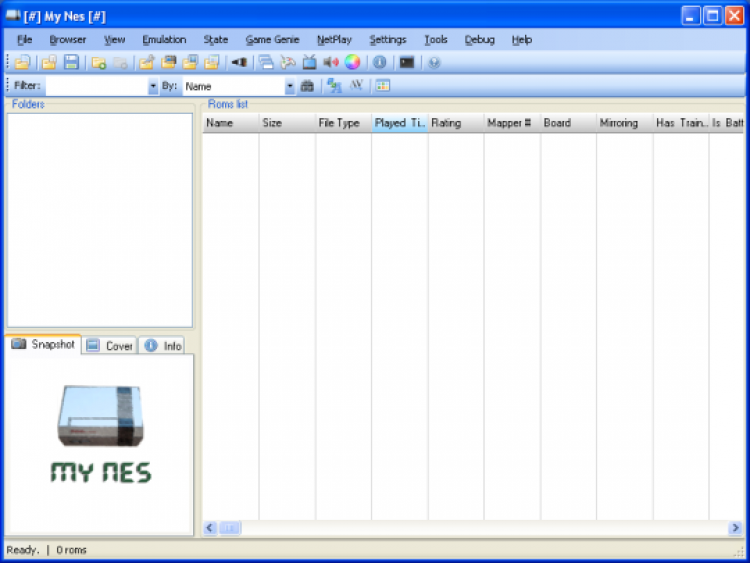Sort by Has Trainer column header
The width and height of the screenshot is (750, 563).
coord(681,123)
